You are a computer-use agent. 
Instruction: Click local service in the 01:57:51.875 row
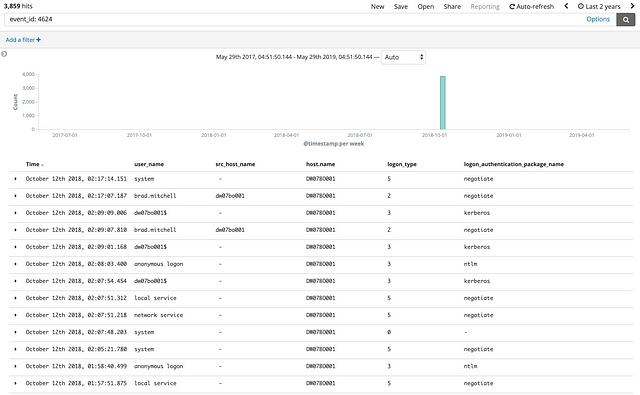tap(155, 383)
